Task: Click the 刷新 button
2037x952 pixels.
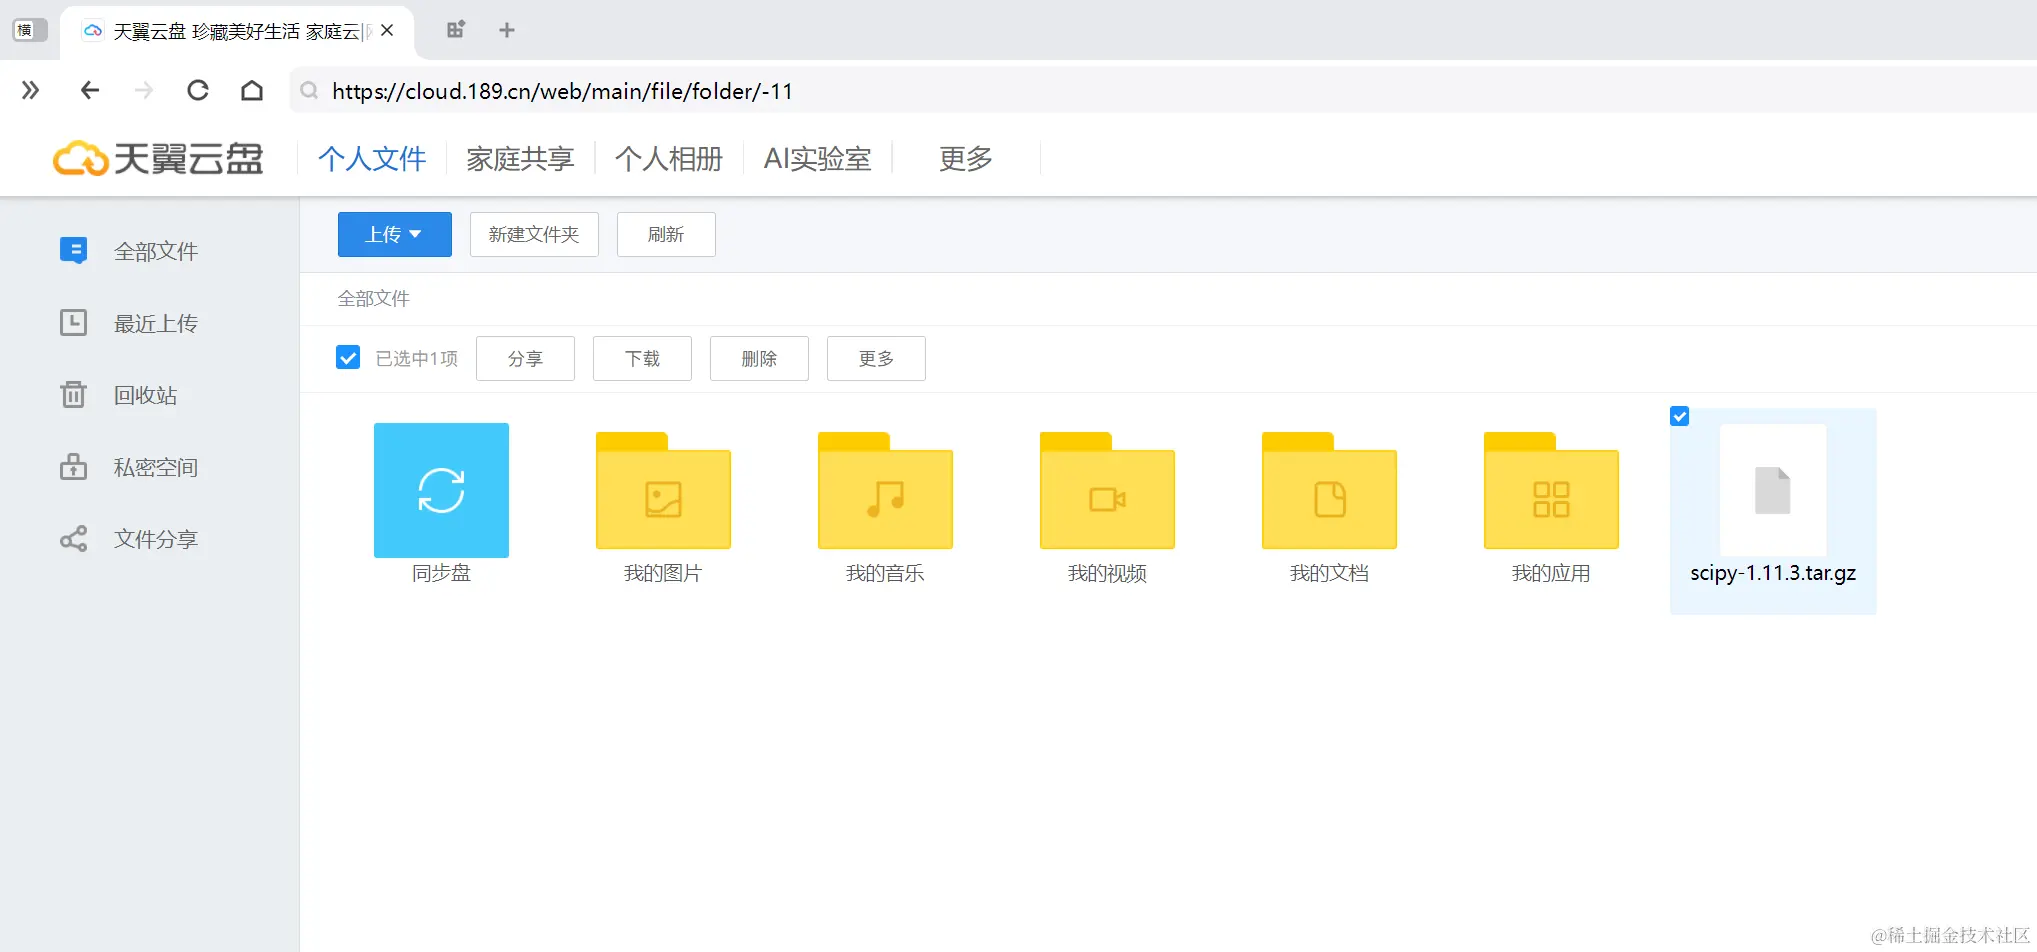Action: tap(666, 234)
